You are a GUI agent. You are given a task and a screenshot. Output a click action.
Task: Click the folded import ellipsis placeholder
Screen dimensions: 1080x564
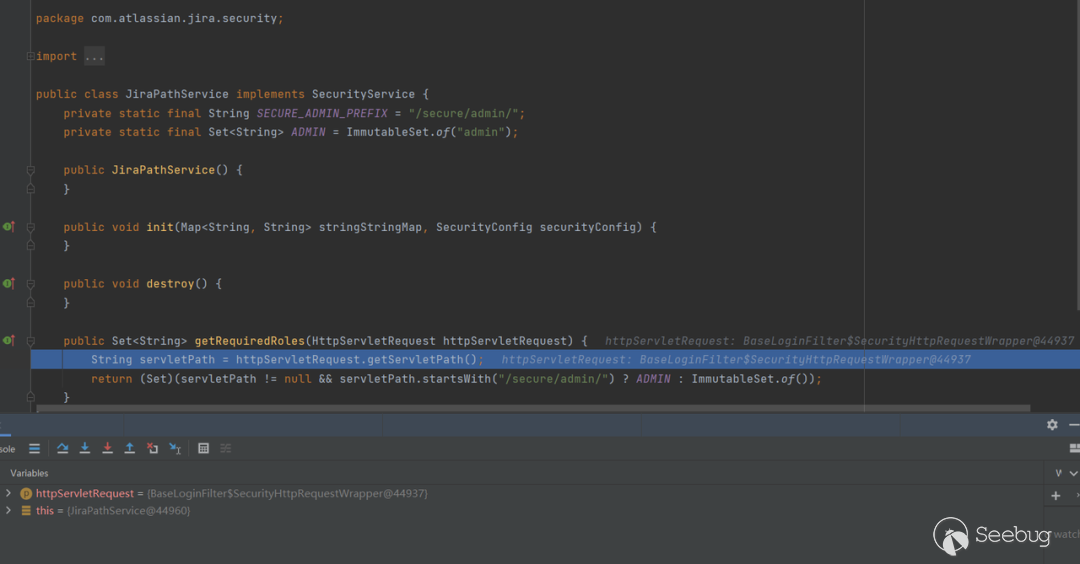tap(94, 56)
